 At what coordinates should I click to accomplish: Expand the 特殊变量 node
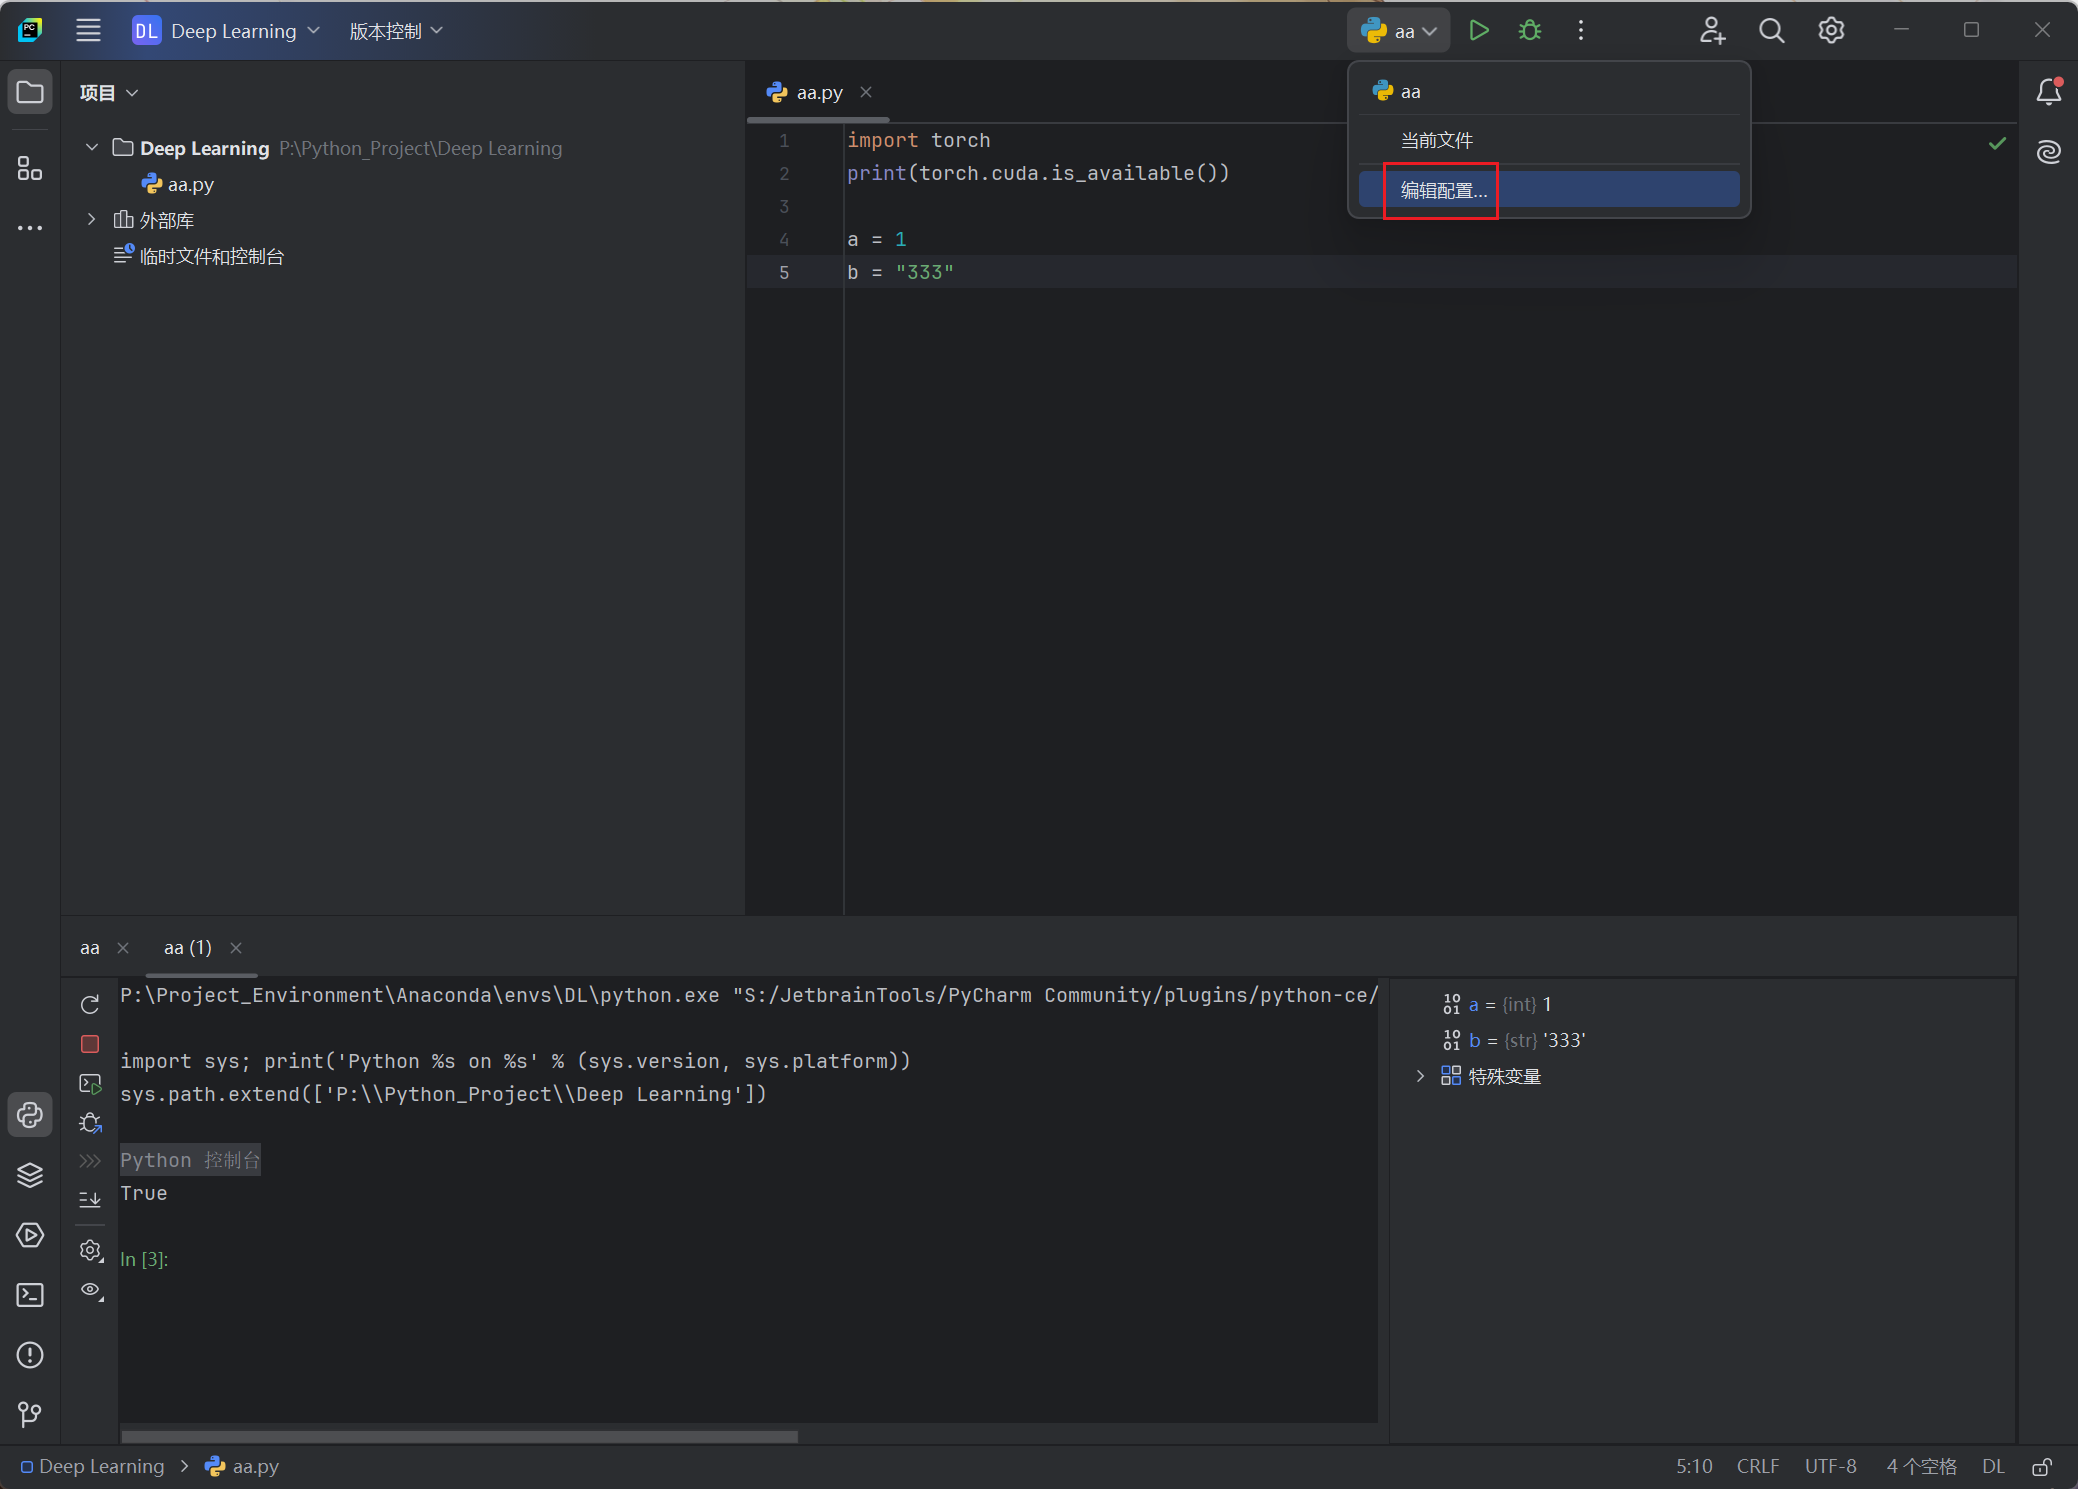point(1420,1076)
